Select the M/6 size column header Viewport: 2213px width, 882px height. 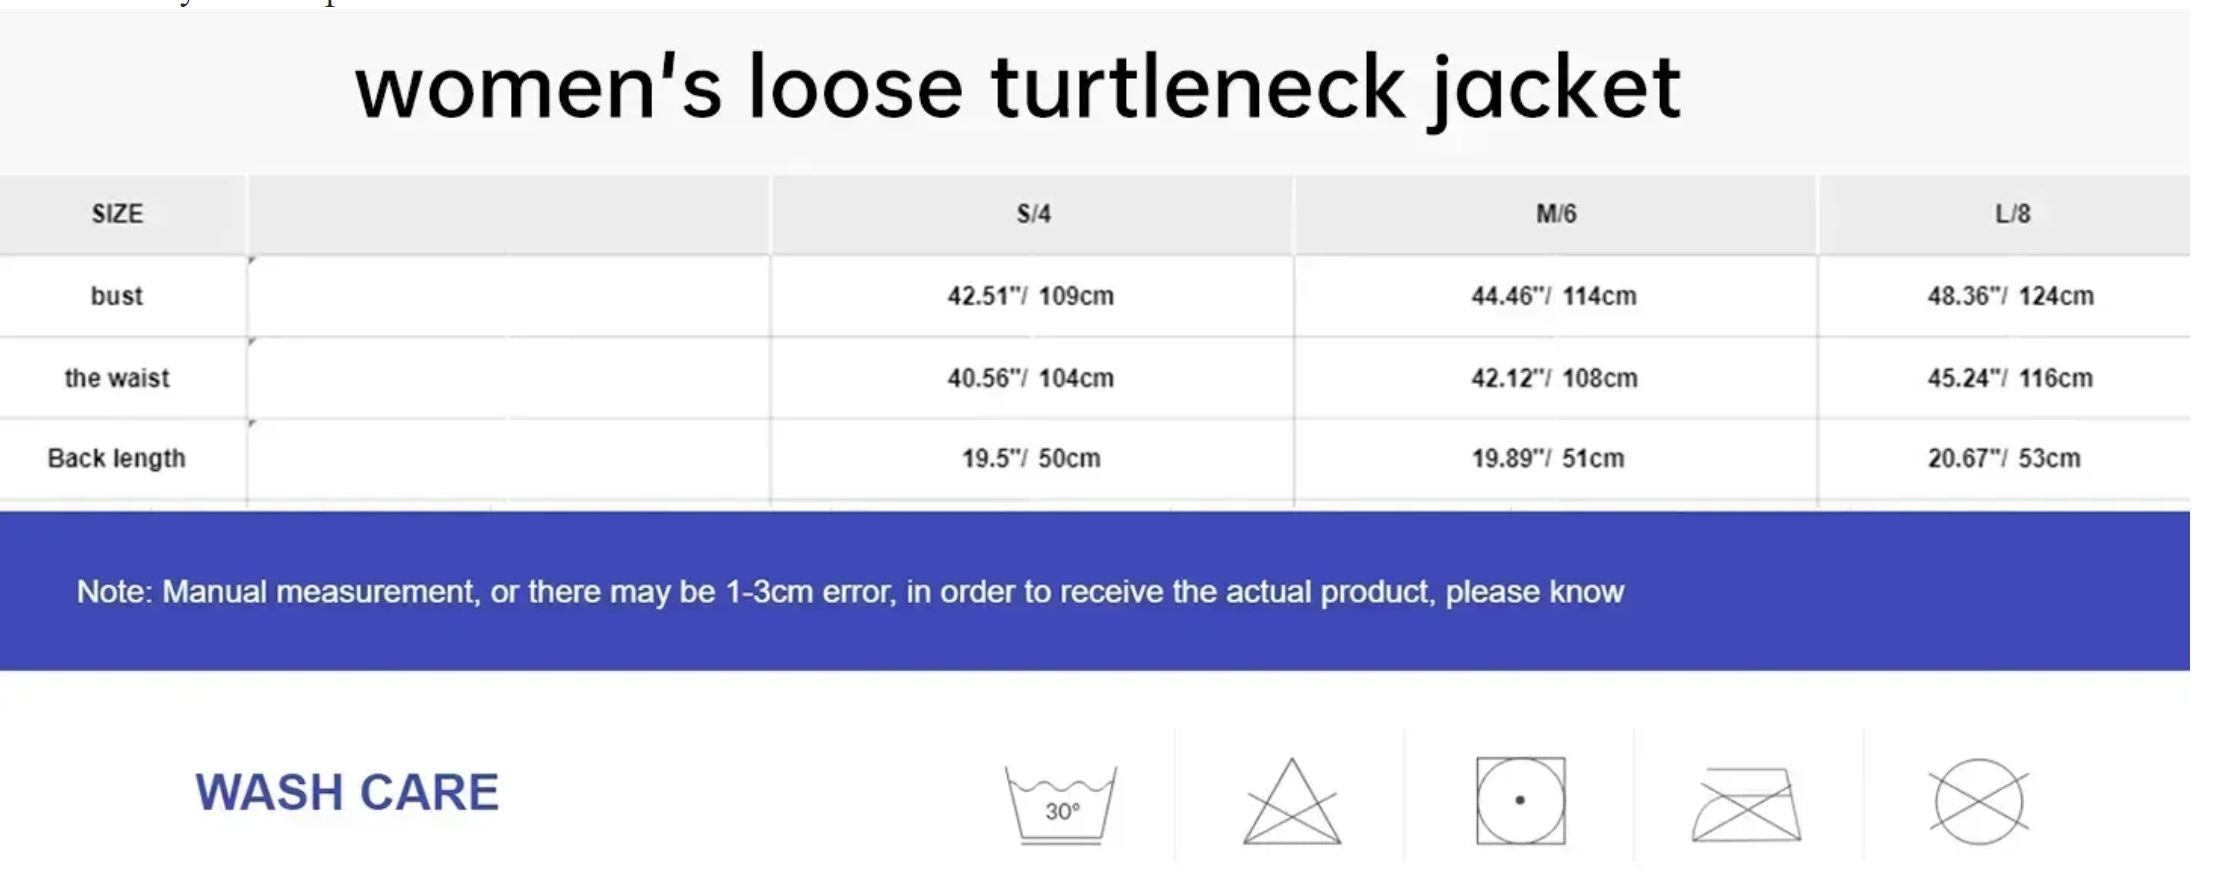[1556, 214]
